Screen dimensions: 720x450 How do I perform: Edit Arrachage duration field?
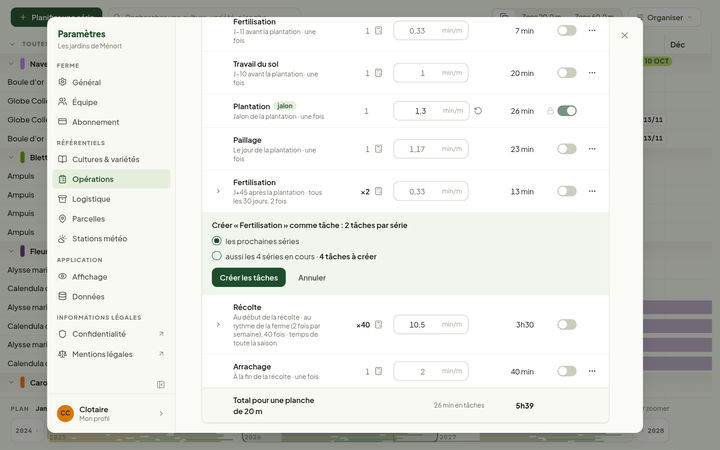431,371
